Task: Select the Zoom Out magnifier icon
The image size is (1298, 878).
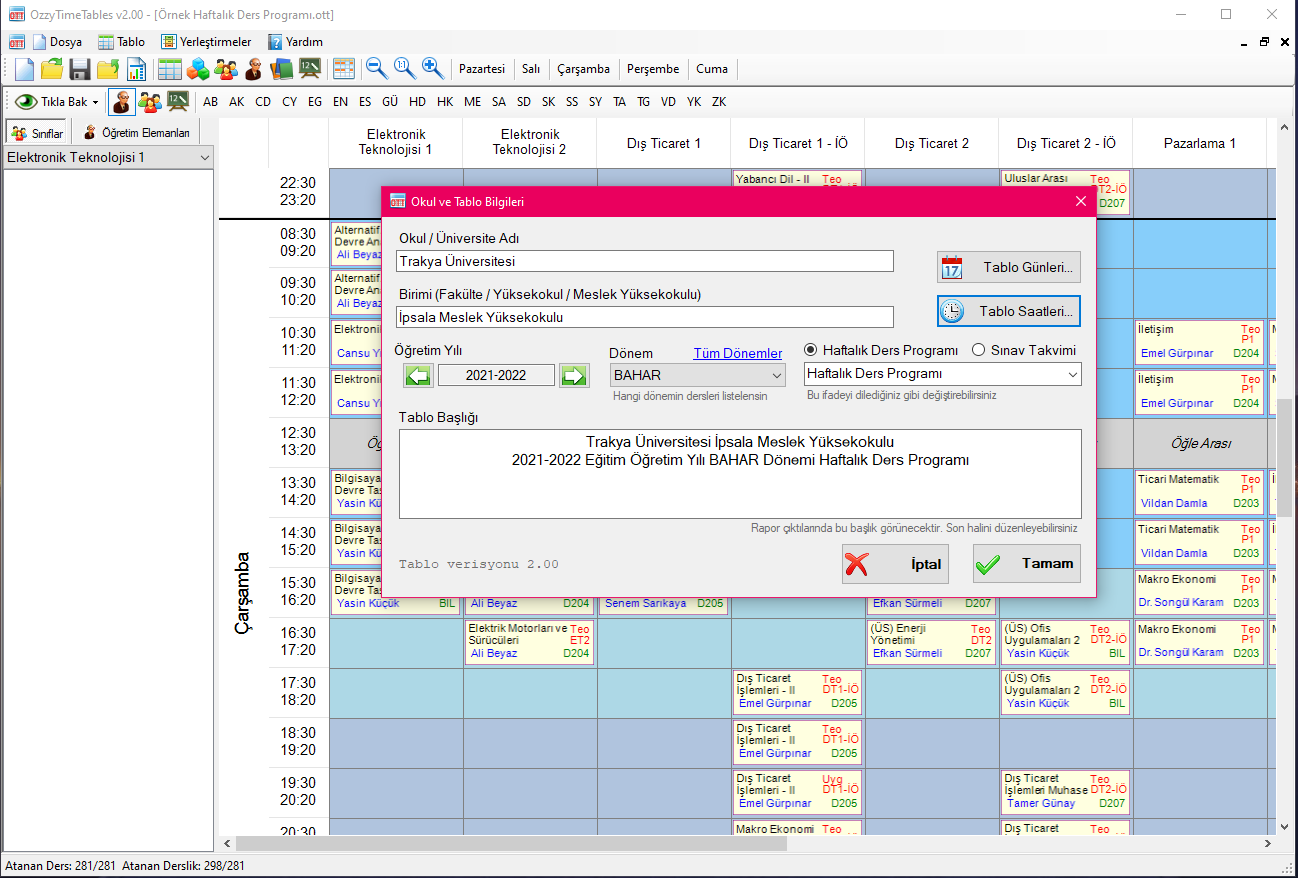Action: (375, 68)
